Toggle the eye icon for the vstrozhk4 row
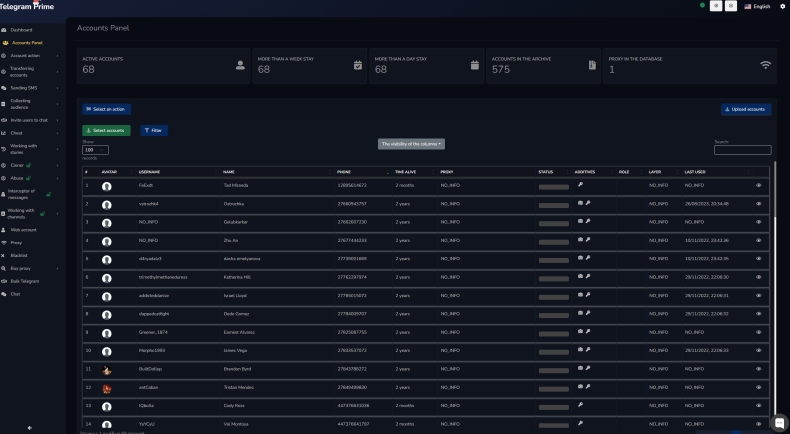 759,203
